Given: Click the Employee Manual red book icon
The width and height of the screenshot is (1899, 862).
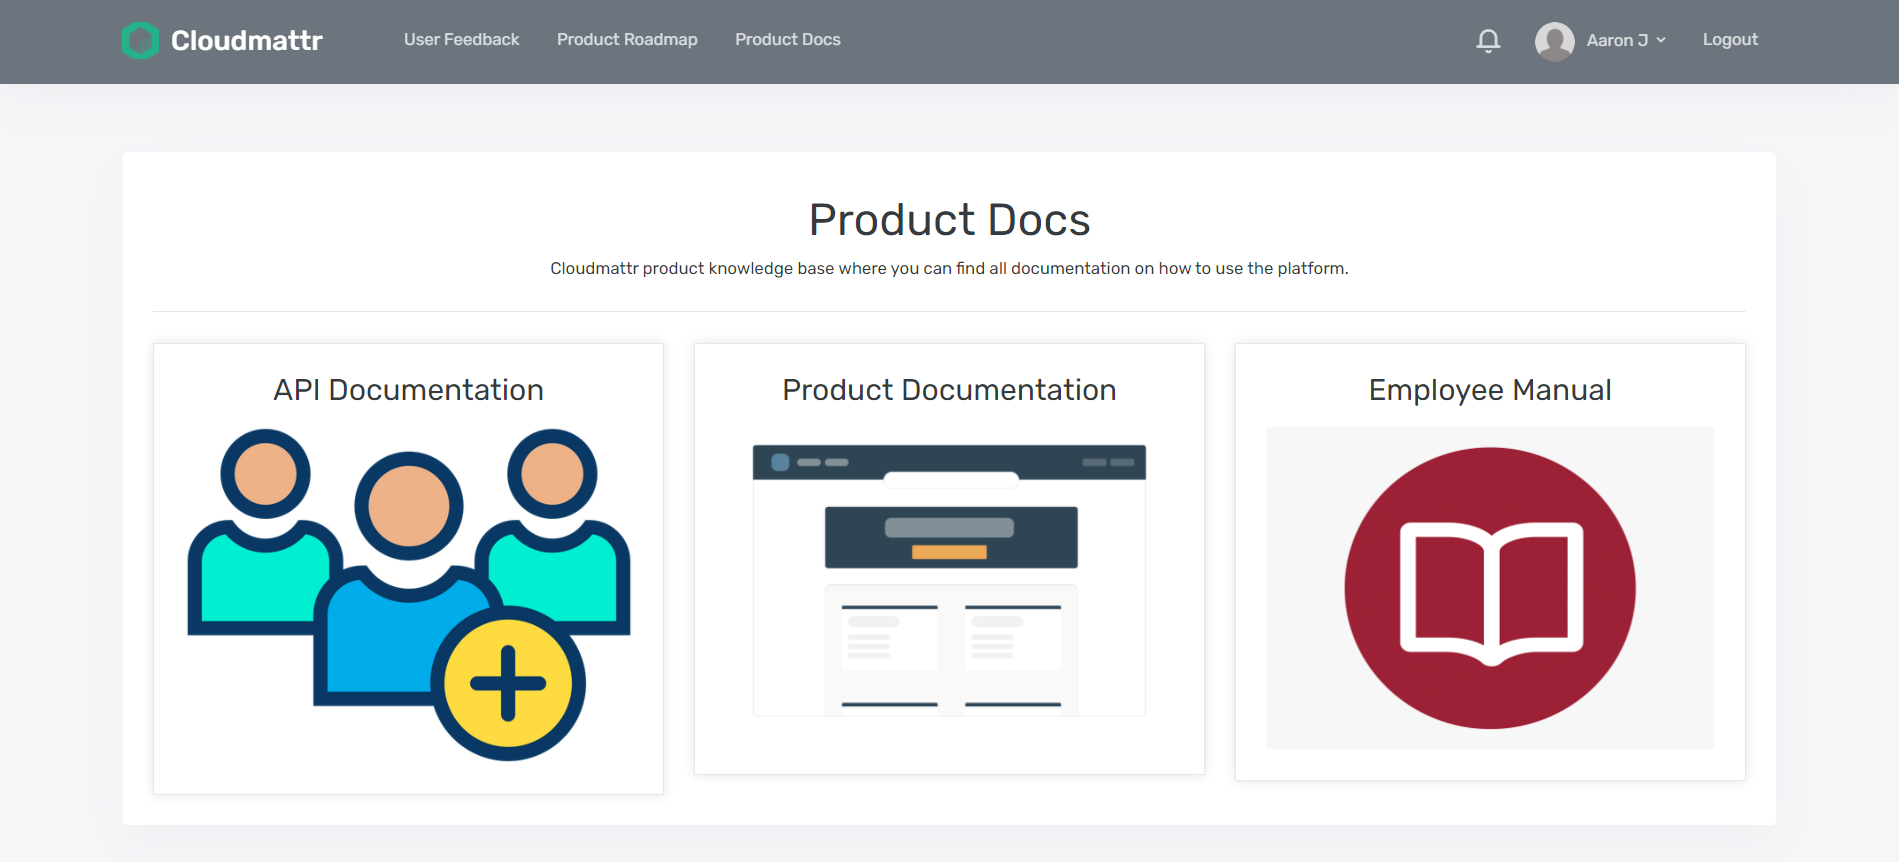Looking at the screenshot, I should (x=1490, y=588).
